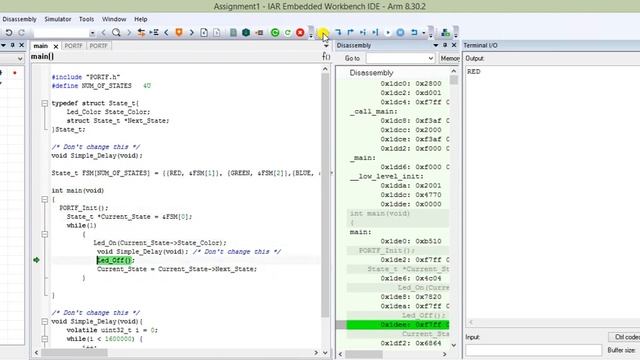Collapse the typedef struct State_t block
Image resolution: width=640 pixels, height=360 pixels.
pyautogui.click(x=44, y=103)
